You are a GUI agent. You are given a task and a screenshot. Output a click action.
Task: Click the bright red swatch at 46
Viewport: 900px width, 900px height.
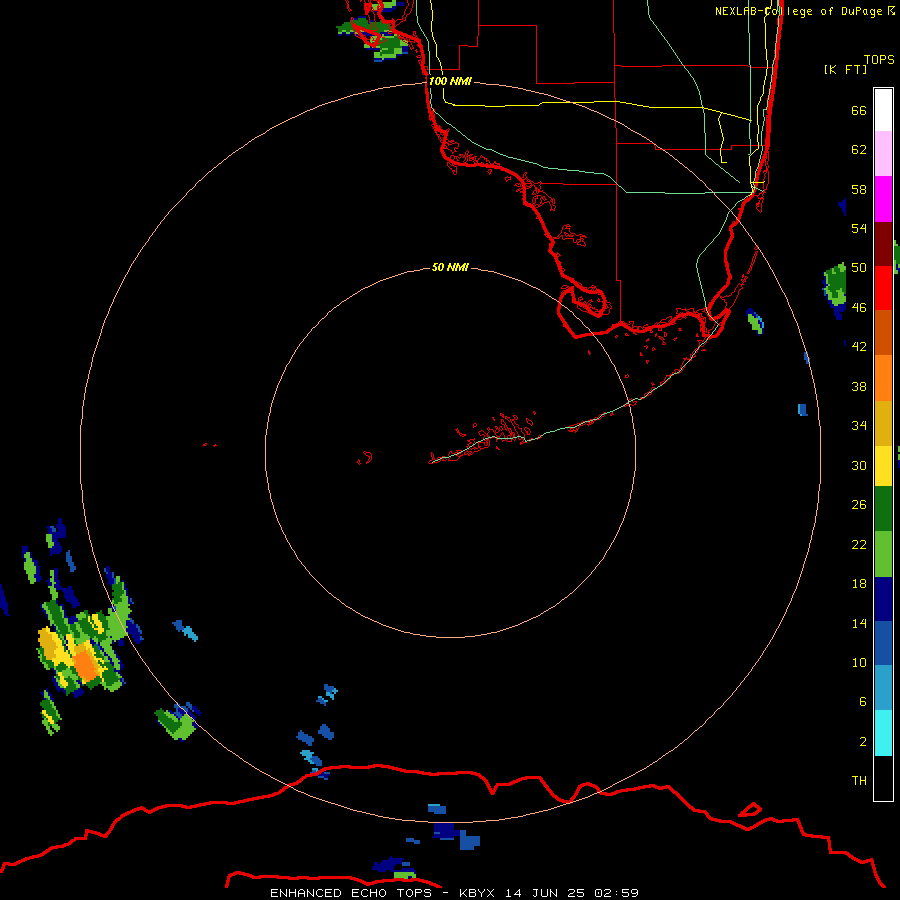pos(883,288)
